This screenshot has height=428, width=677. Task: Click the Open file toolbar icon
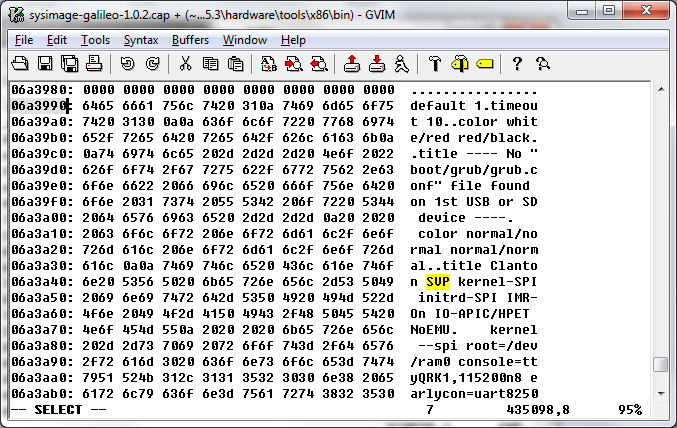coord(20,64)
